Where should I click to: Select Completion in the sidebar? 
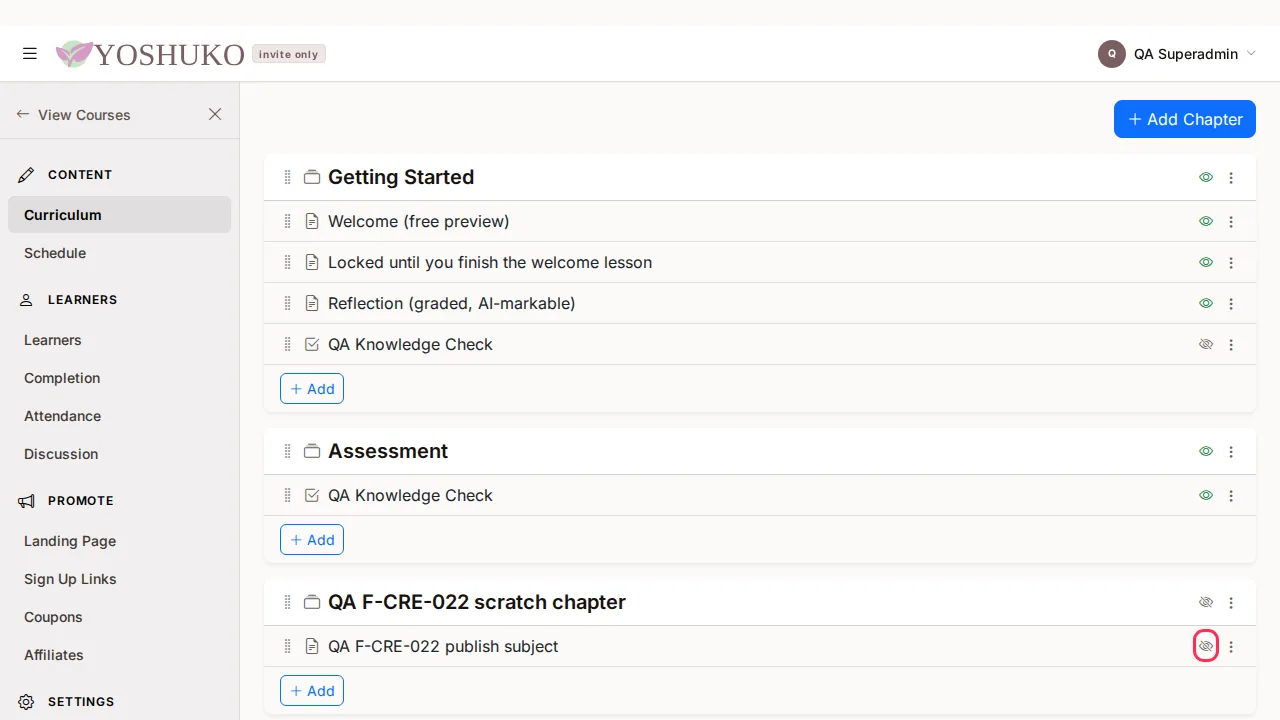[x=119, y=378]
